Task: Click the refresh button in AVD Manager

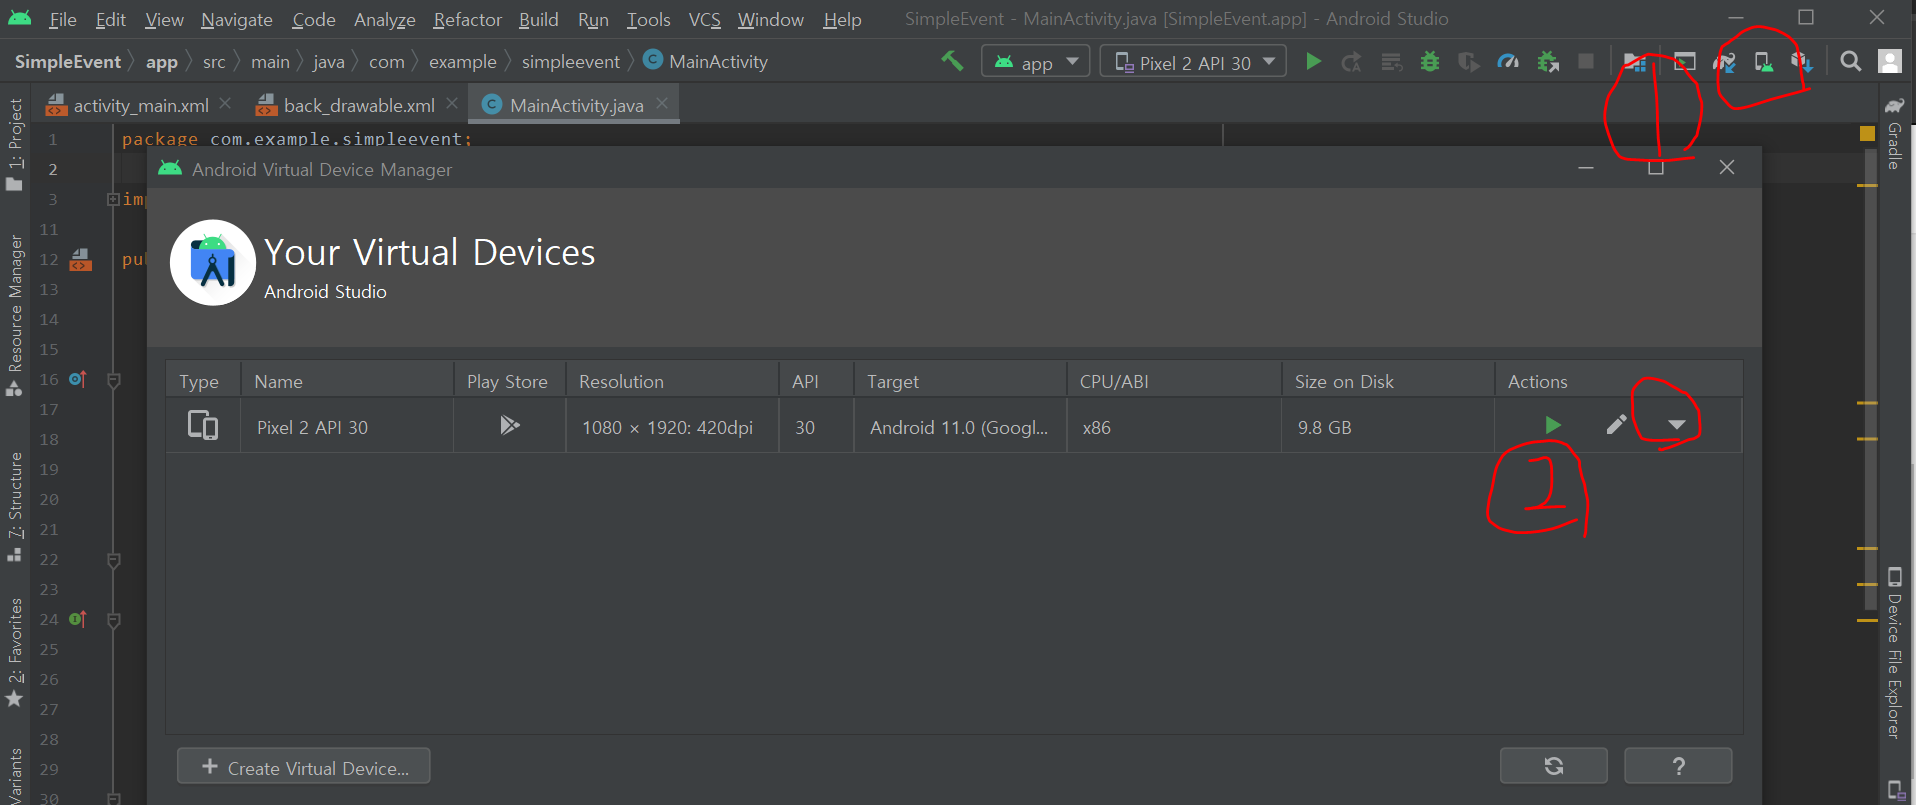Action: (x=1554, y=767)
